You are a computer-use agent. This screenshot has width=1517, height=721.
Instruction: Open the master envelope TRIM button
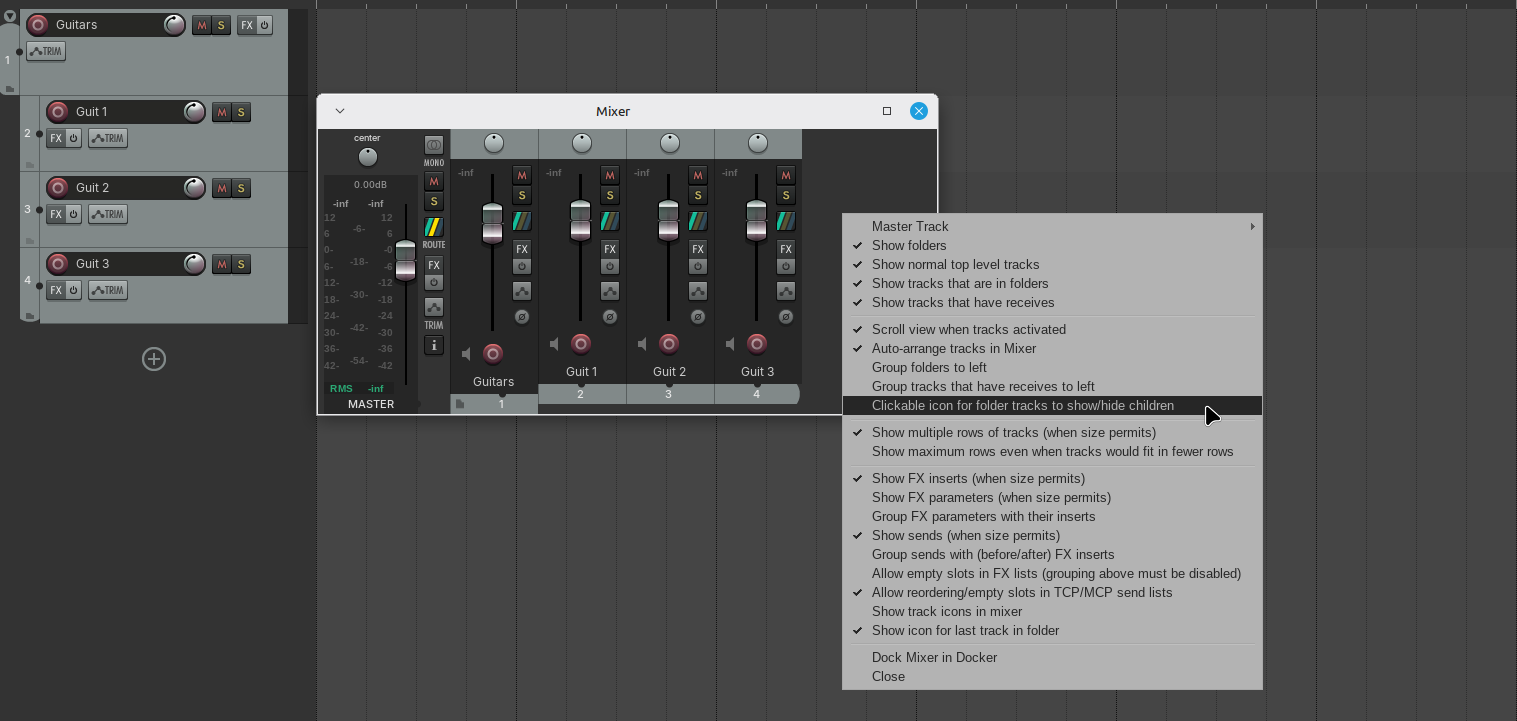(434, 307)
